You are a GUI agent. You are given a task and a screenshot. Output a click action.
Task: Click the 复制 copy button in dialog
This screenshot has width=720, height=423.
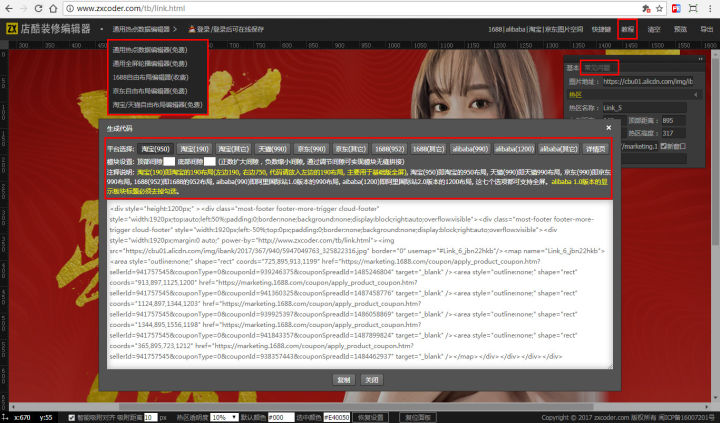click(343, 380)
